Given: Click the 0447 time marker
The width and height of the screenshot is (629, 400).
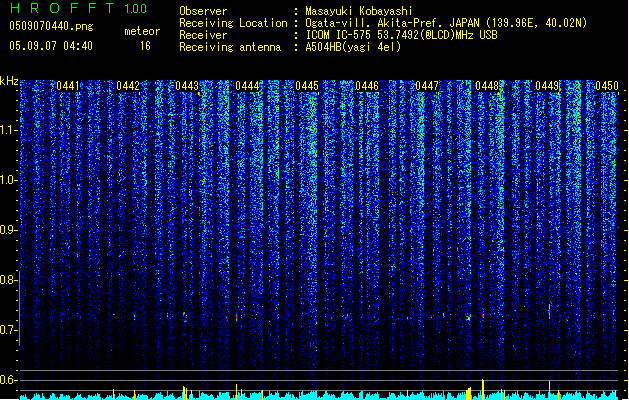Looking at the screenshot, I should pos(427,86).
